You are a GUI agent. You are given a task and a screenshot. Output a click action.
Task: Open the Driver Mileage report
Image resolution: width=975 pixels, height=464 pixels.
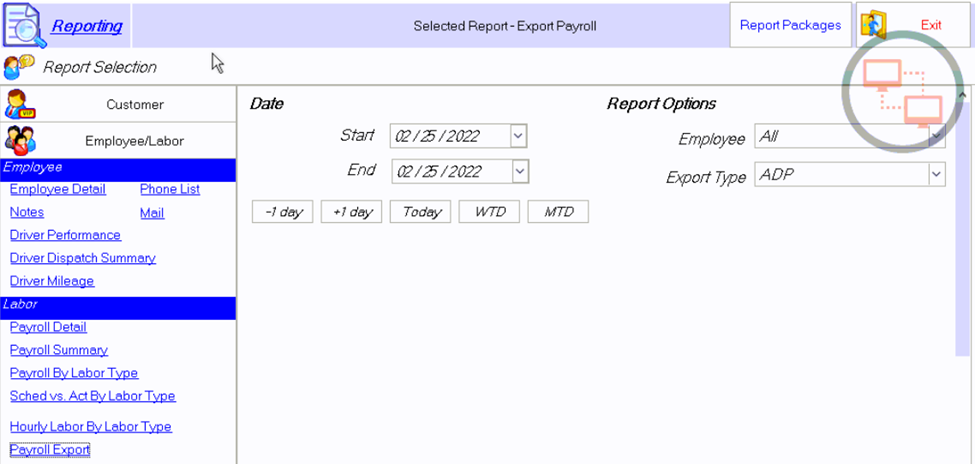tap(52, 281)
